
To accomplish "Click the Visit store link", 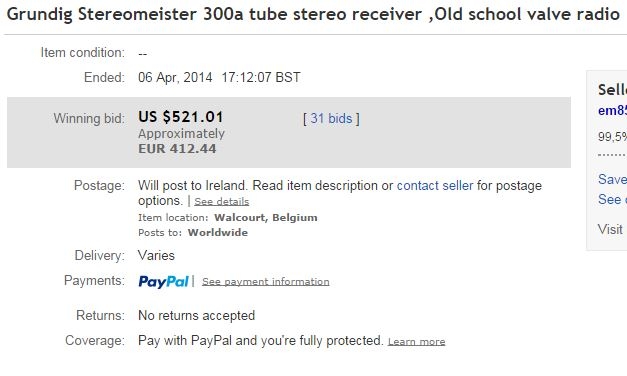I will click(x=612, y=229).
